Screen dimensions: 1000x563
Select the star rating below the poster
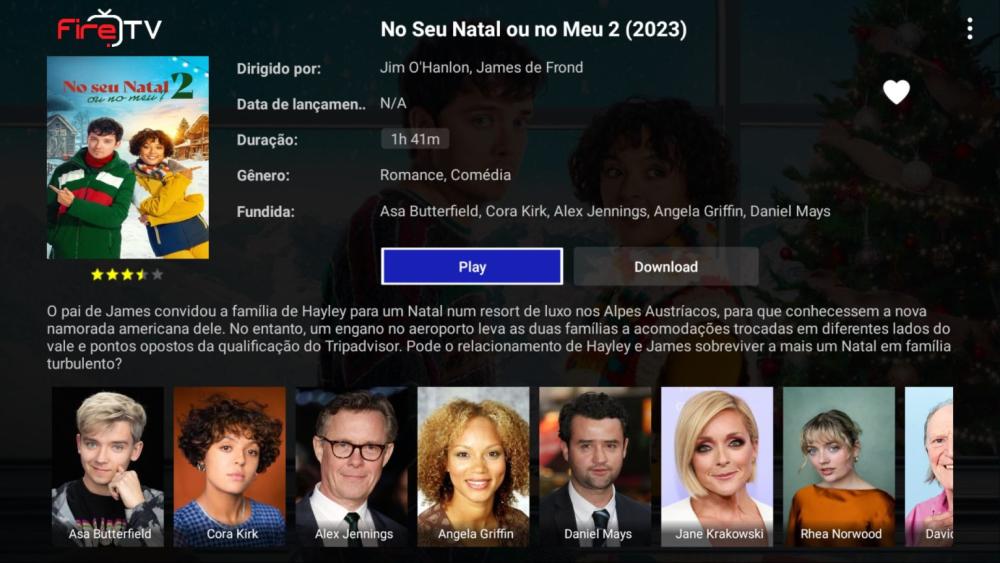pyautogui.click(x=127, y=275)
